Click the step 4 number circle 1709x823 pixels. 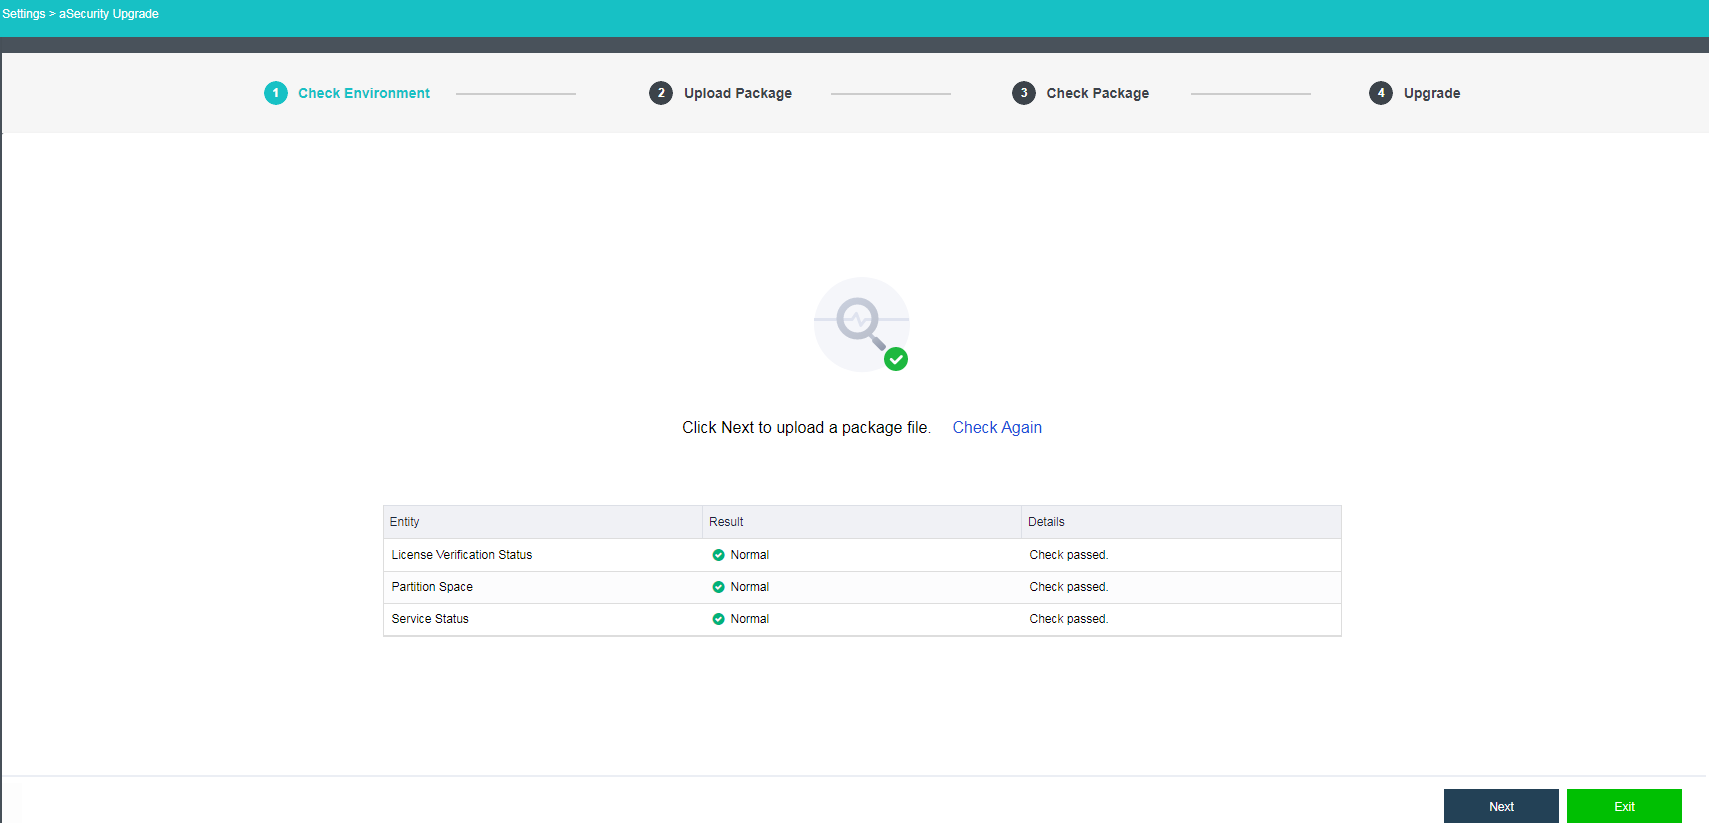point(1380,93)
